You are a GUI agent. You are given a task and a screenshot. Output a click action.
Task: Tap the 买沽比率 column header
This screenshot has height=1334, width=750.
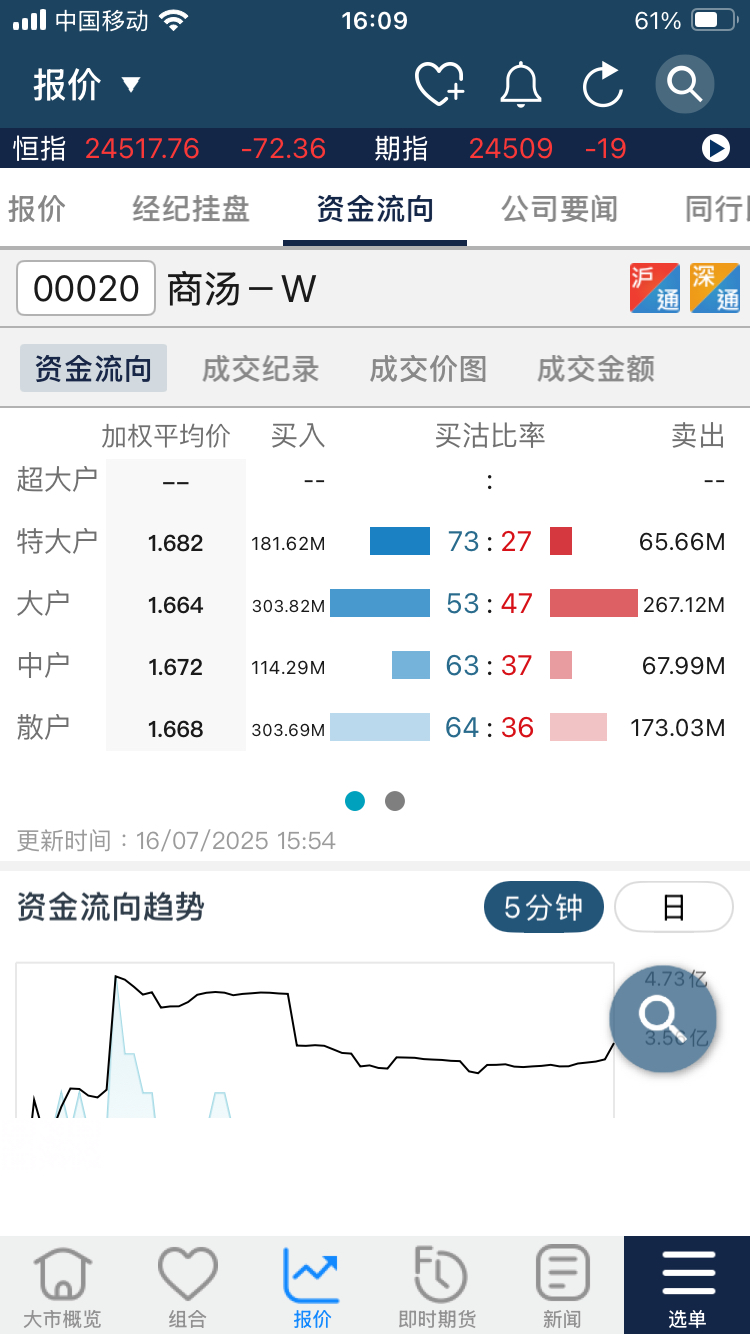(x=490, y=436)
